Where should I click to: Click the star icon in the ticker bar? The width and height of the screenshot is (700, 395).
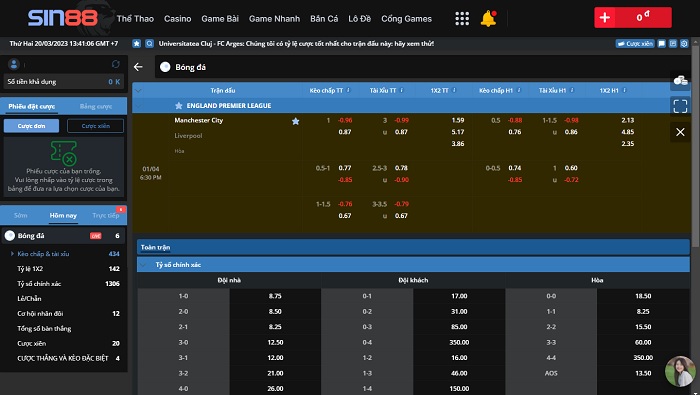coord(137,43)
